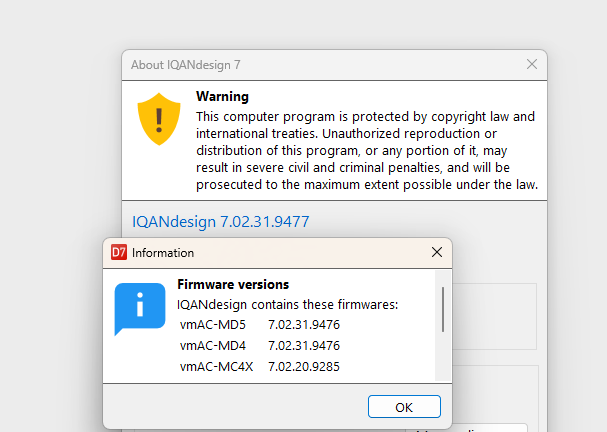Click the D7 application icon in Information title bar
The width and height of the screenshot is (607, 432).
119,252
